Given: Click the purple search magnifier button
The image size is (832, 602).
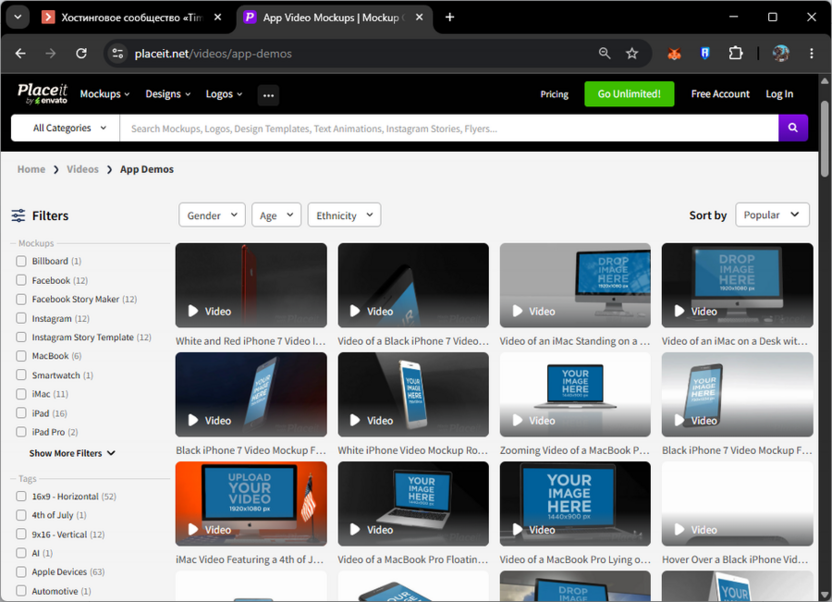Looking at the screenshot, I should tap(793, 128).
